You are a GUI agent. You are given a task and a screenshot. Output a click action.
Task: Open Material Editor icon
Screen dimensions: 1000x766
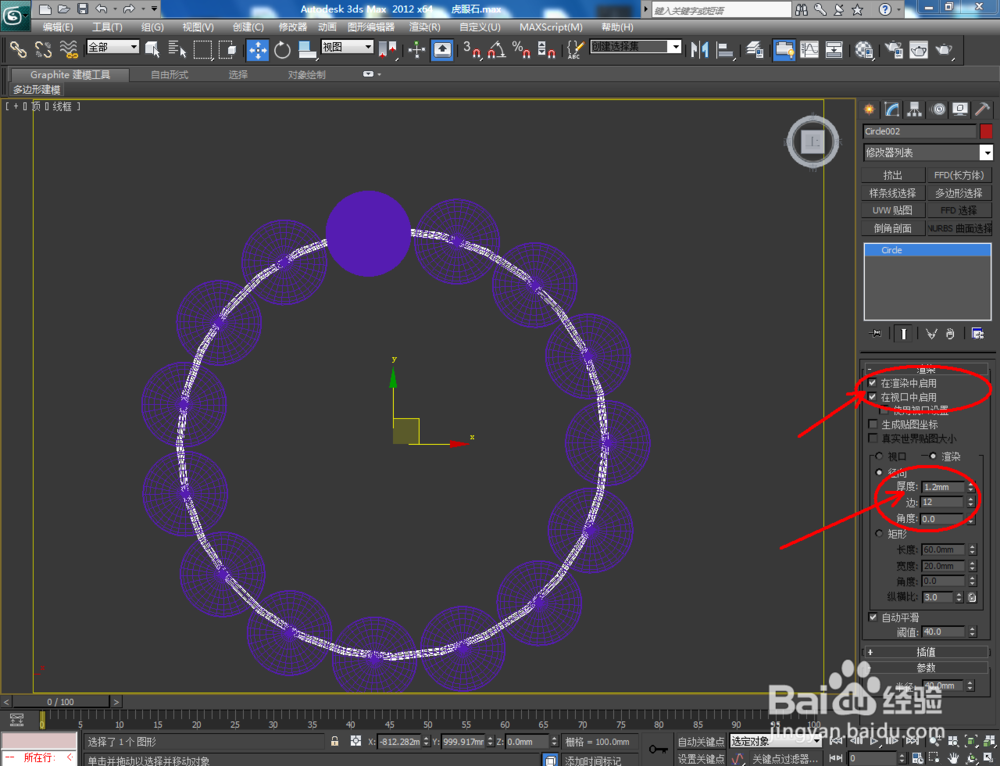[864, 49]
